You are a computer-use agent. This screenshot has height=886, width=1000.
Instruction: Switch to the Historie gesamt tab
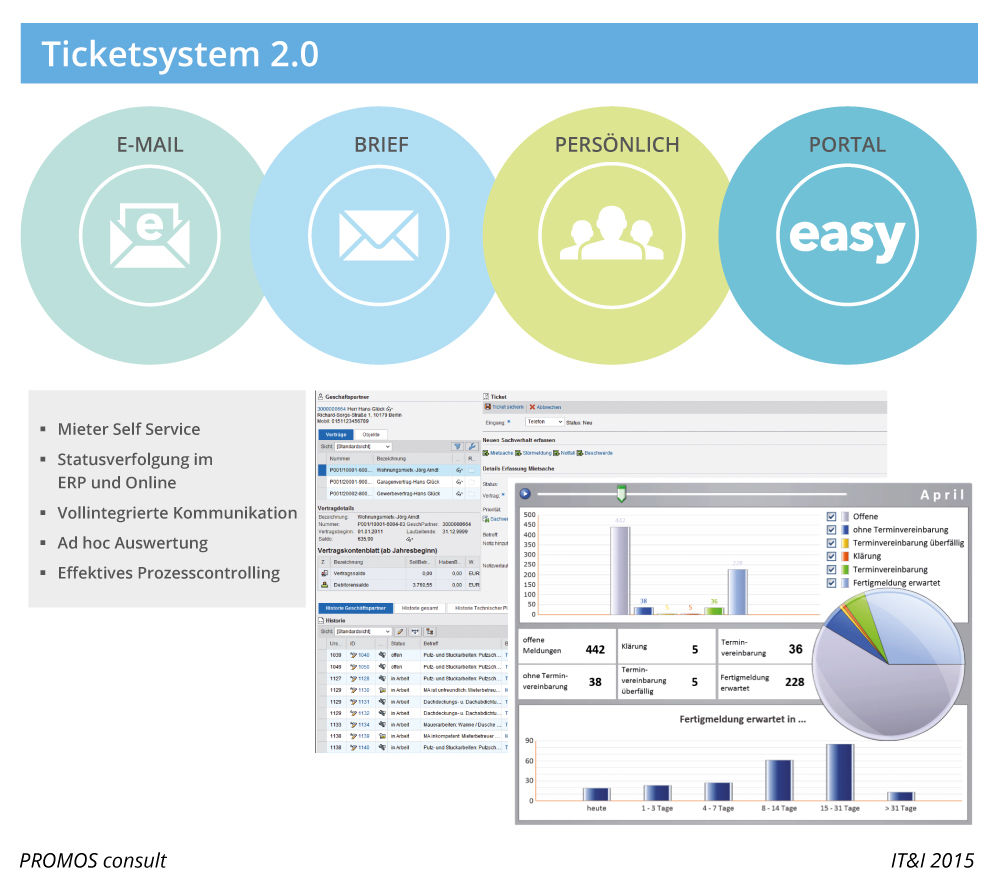[x=419, y=608]
